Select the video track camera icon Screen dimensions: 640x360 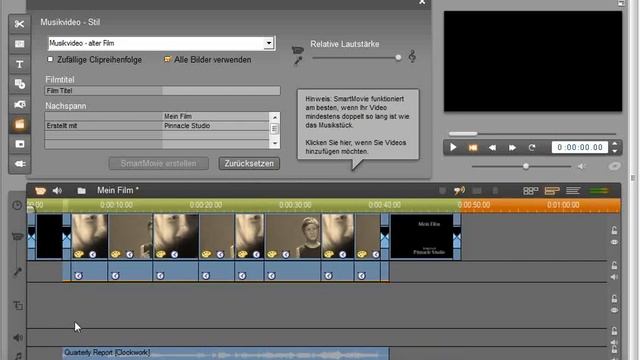pos(17,237)
